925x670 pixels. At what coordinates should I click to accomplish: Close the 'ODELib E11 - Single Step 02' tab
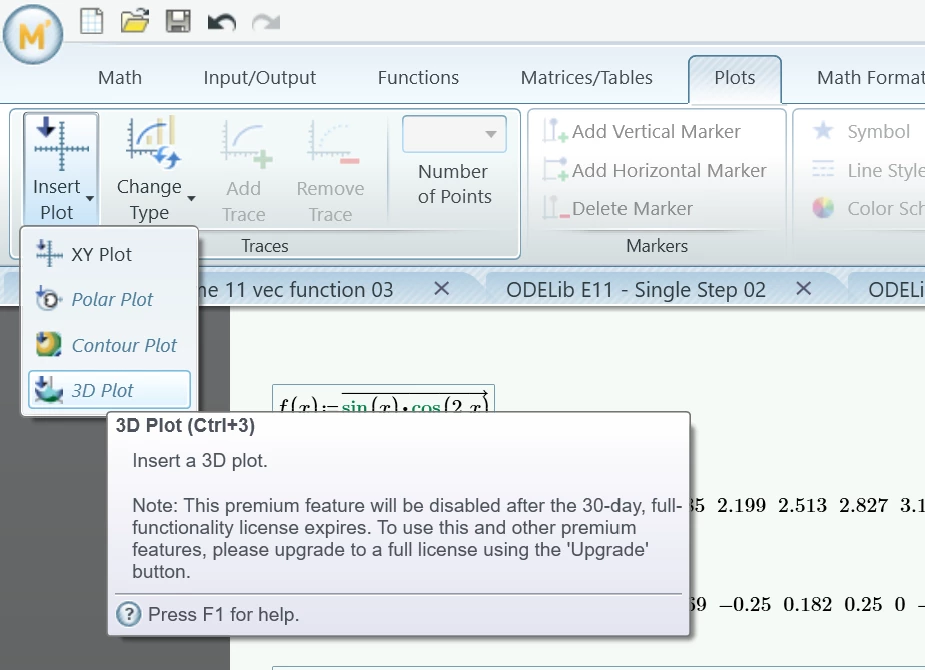tap(803, 288)
